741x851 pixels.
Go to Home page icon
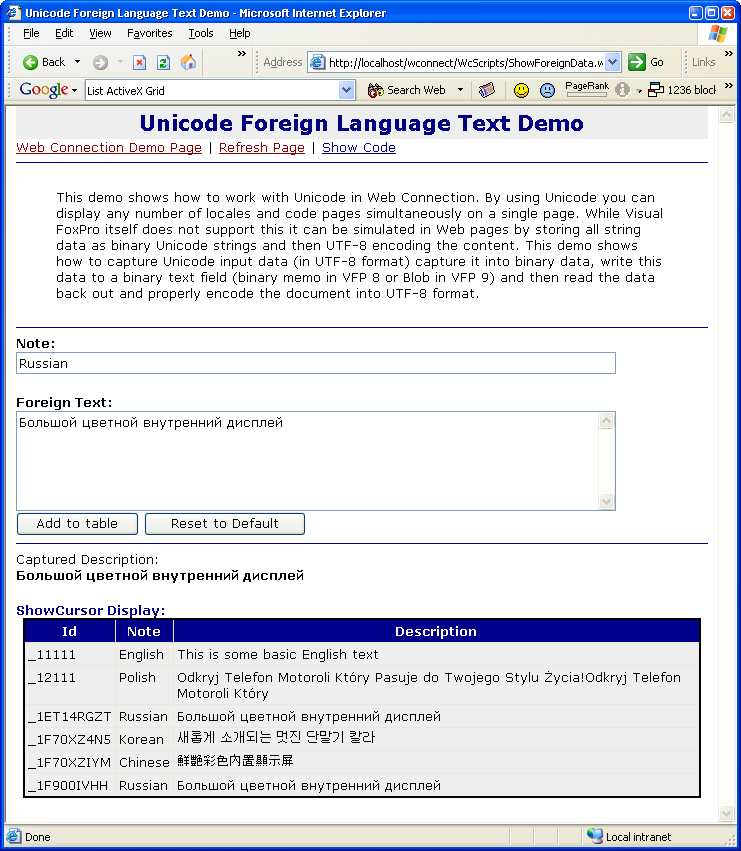click(188, 62)
